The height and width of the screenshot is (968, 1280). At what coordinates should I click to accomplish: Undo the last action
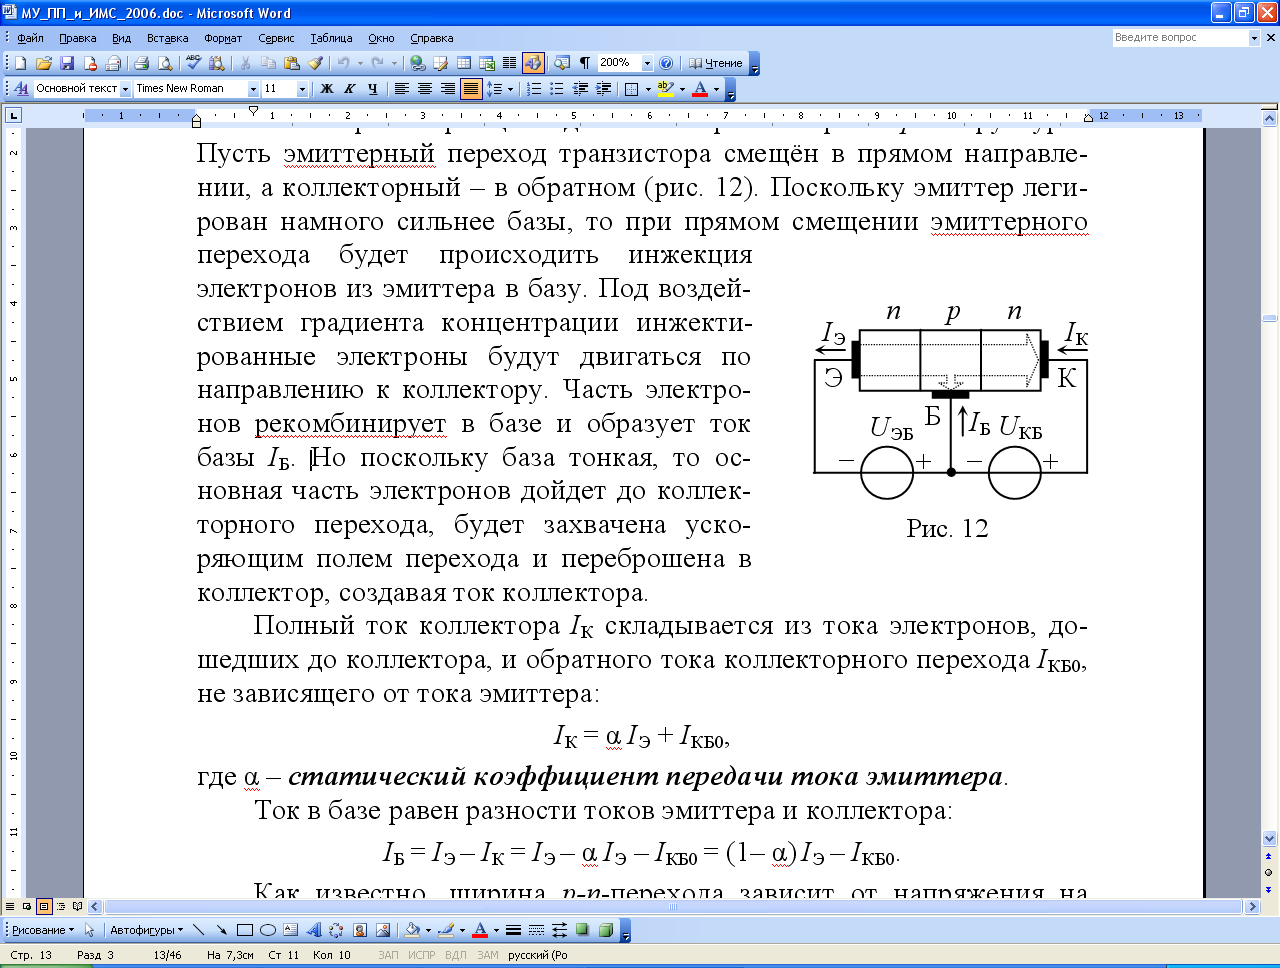[x=343, y=63]
